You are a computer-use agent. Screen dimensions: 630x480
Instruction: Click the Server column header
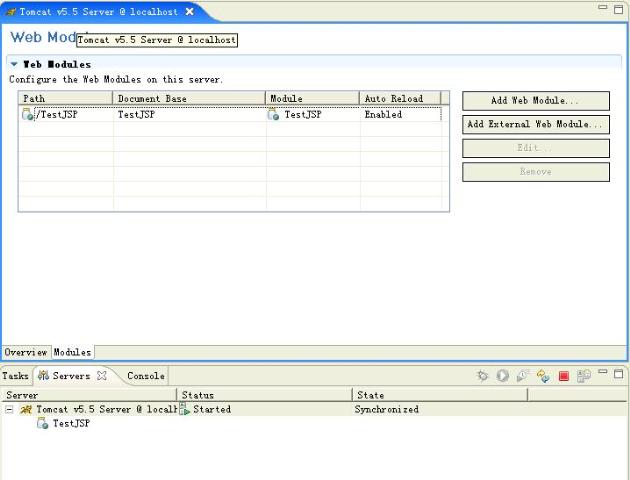[x=89, y=395]
